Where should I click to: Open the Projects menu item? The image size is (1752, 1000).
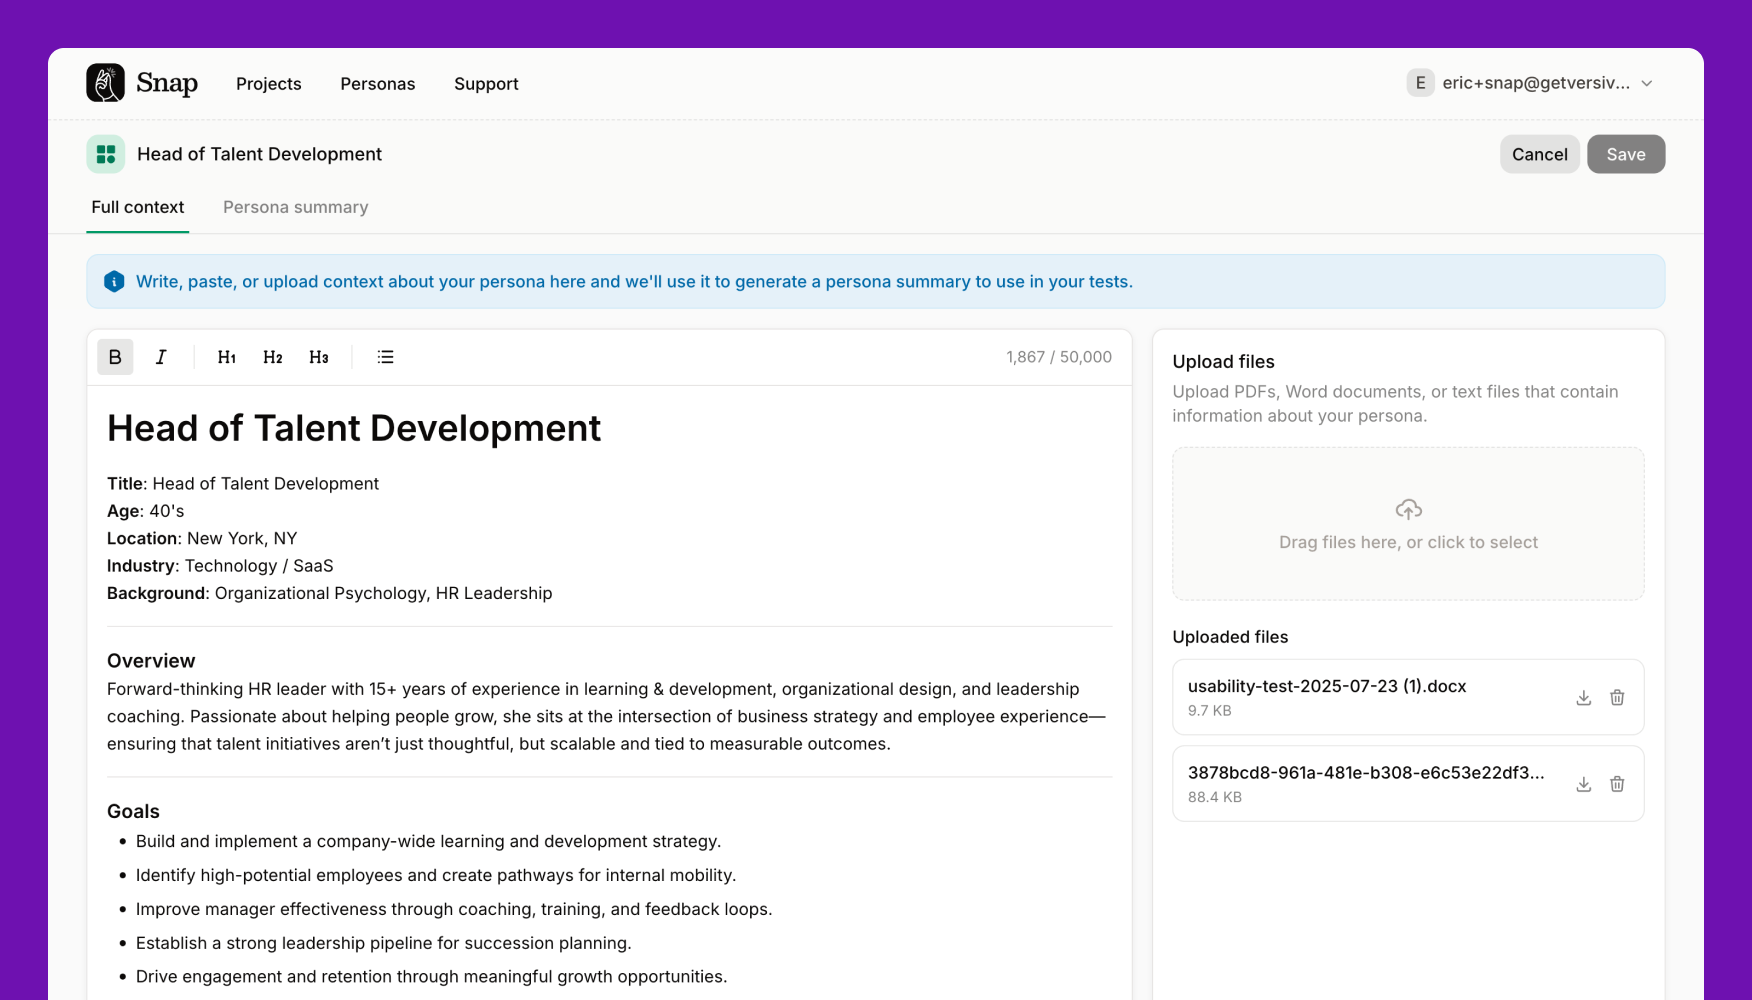point(268,84)
